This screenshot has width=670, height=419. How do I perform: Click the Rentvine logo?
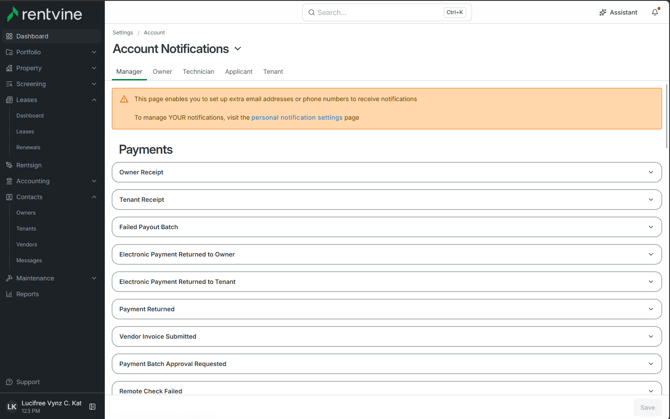pos(44,14)
